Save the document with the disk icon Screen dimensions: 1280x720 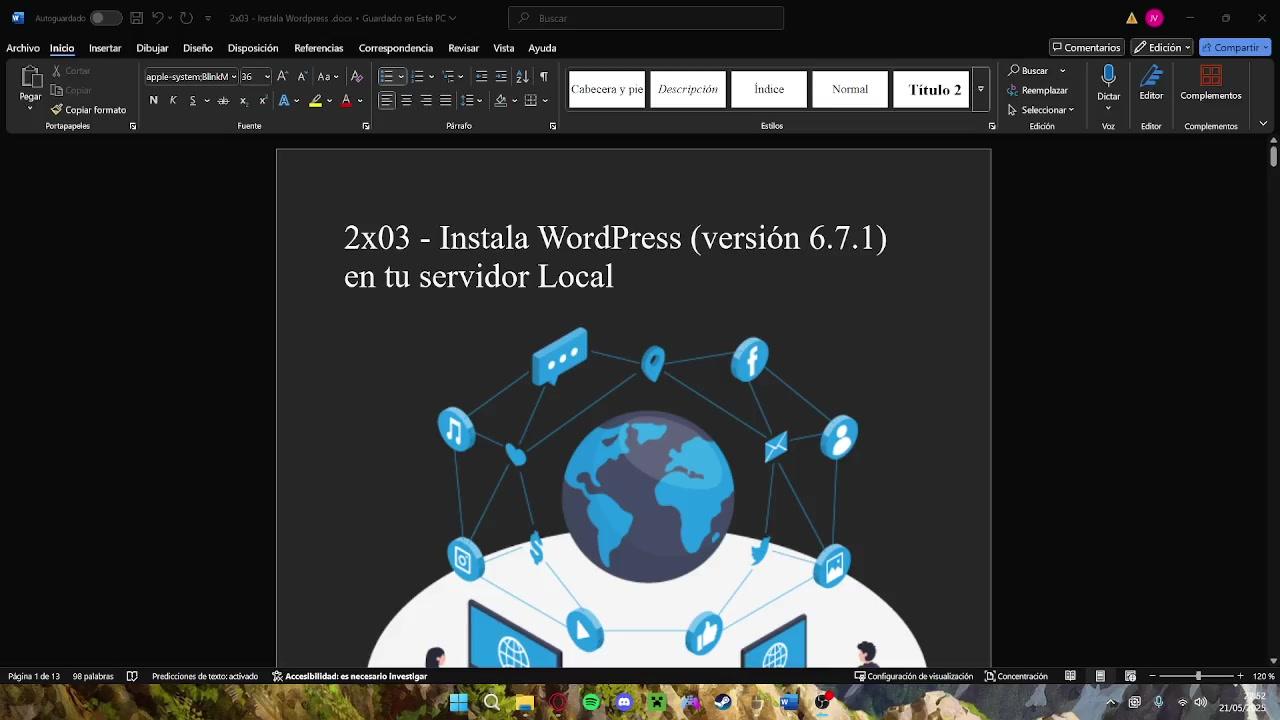(x=137, y=18)
